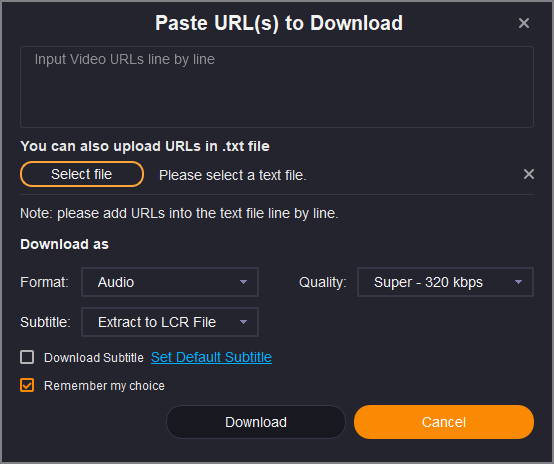Click the Remember my choice label
Viewport: 554px width, 464px height.
tap(104, 386)
